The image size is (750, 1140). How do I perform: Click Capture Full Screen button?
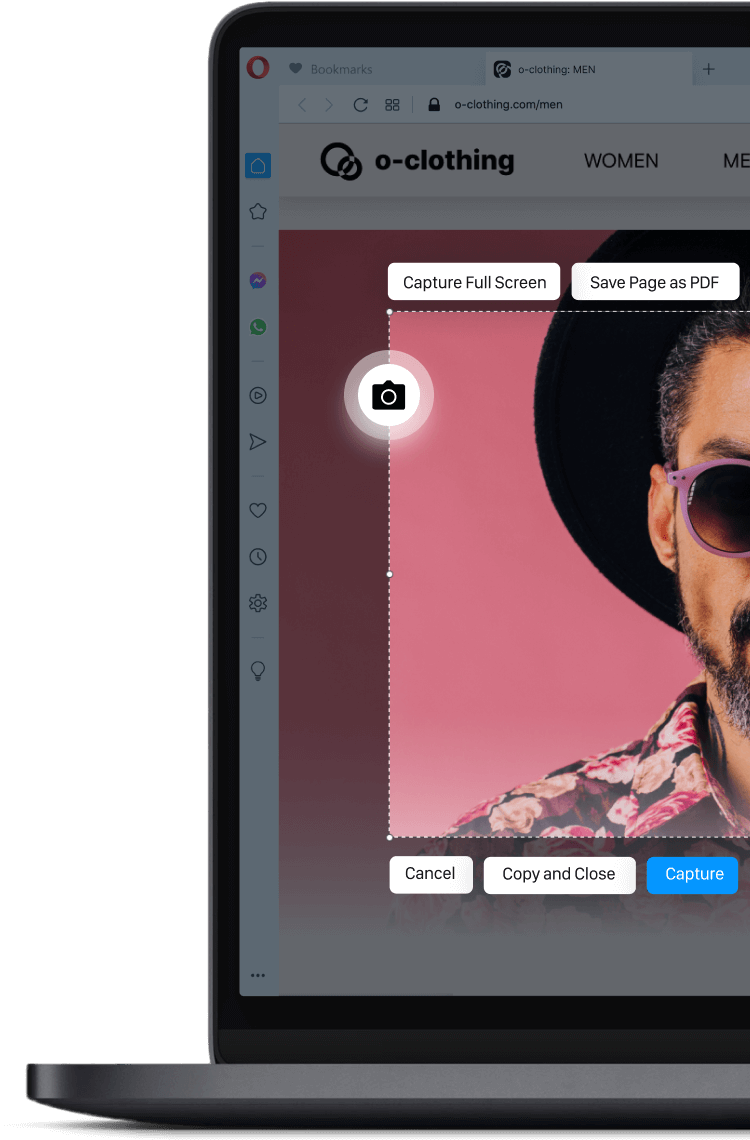[x=474, y=282]
